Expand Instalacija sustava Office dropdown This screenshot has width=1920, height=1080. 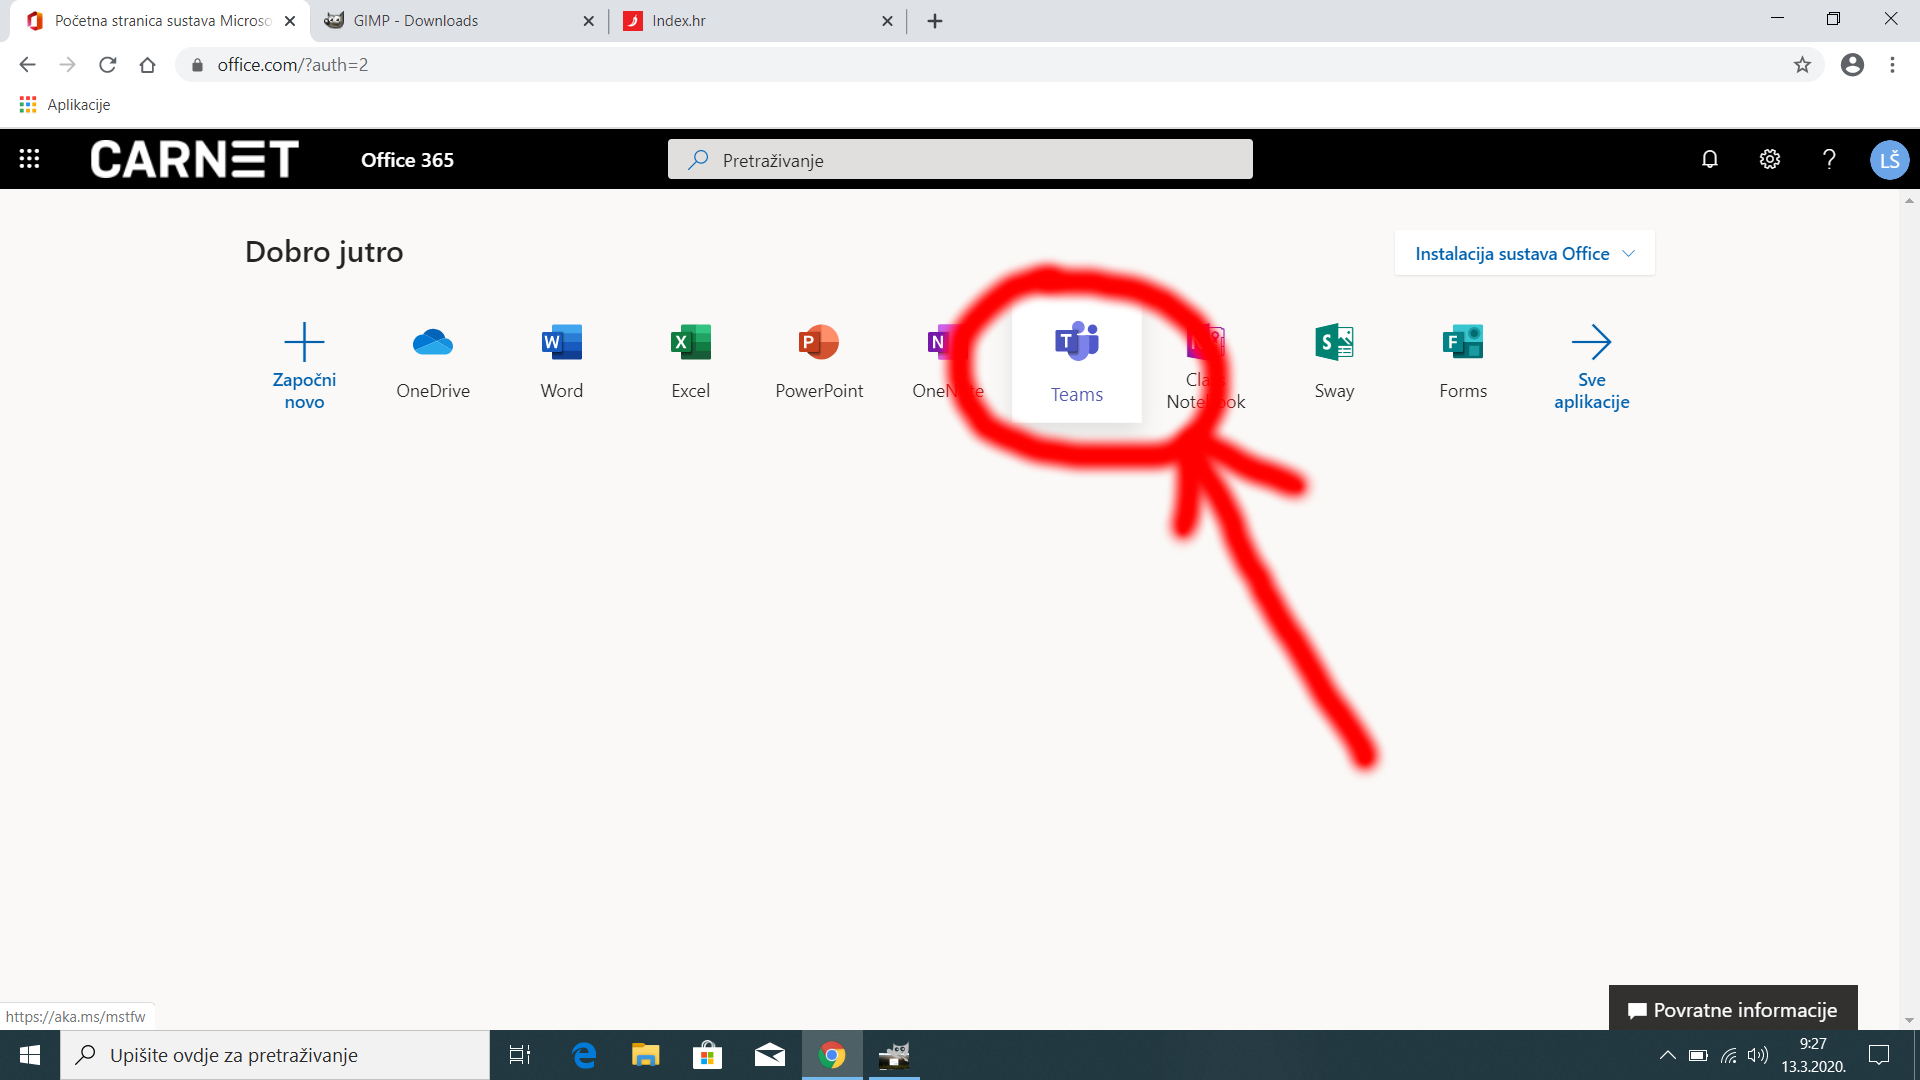tap(1524, 253)
